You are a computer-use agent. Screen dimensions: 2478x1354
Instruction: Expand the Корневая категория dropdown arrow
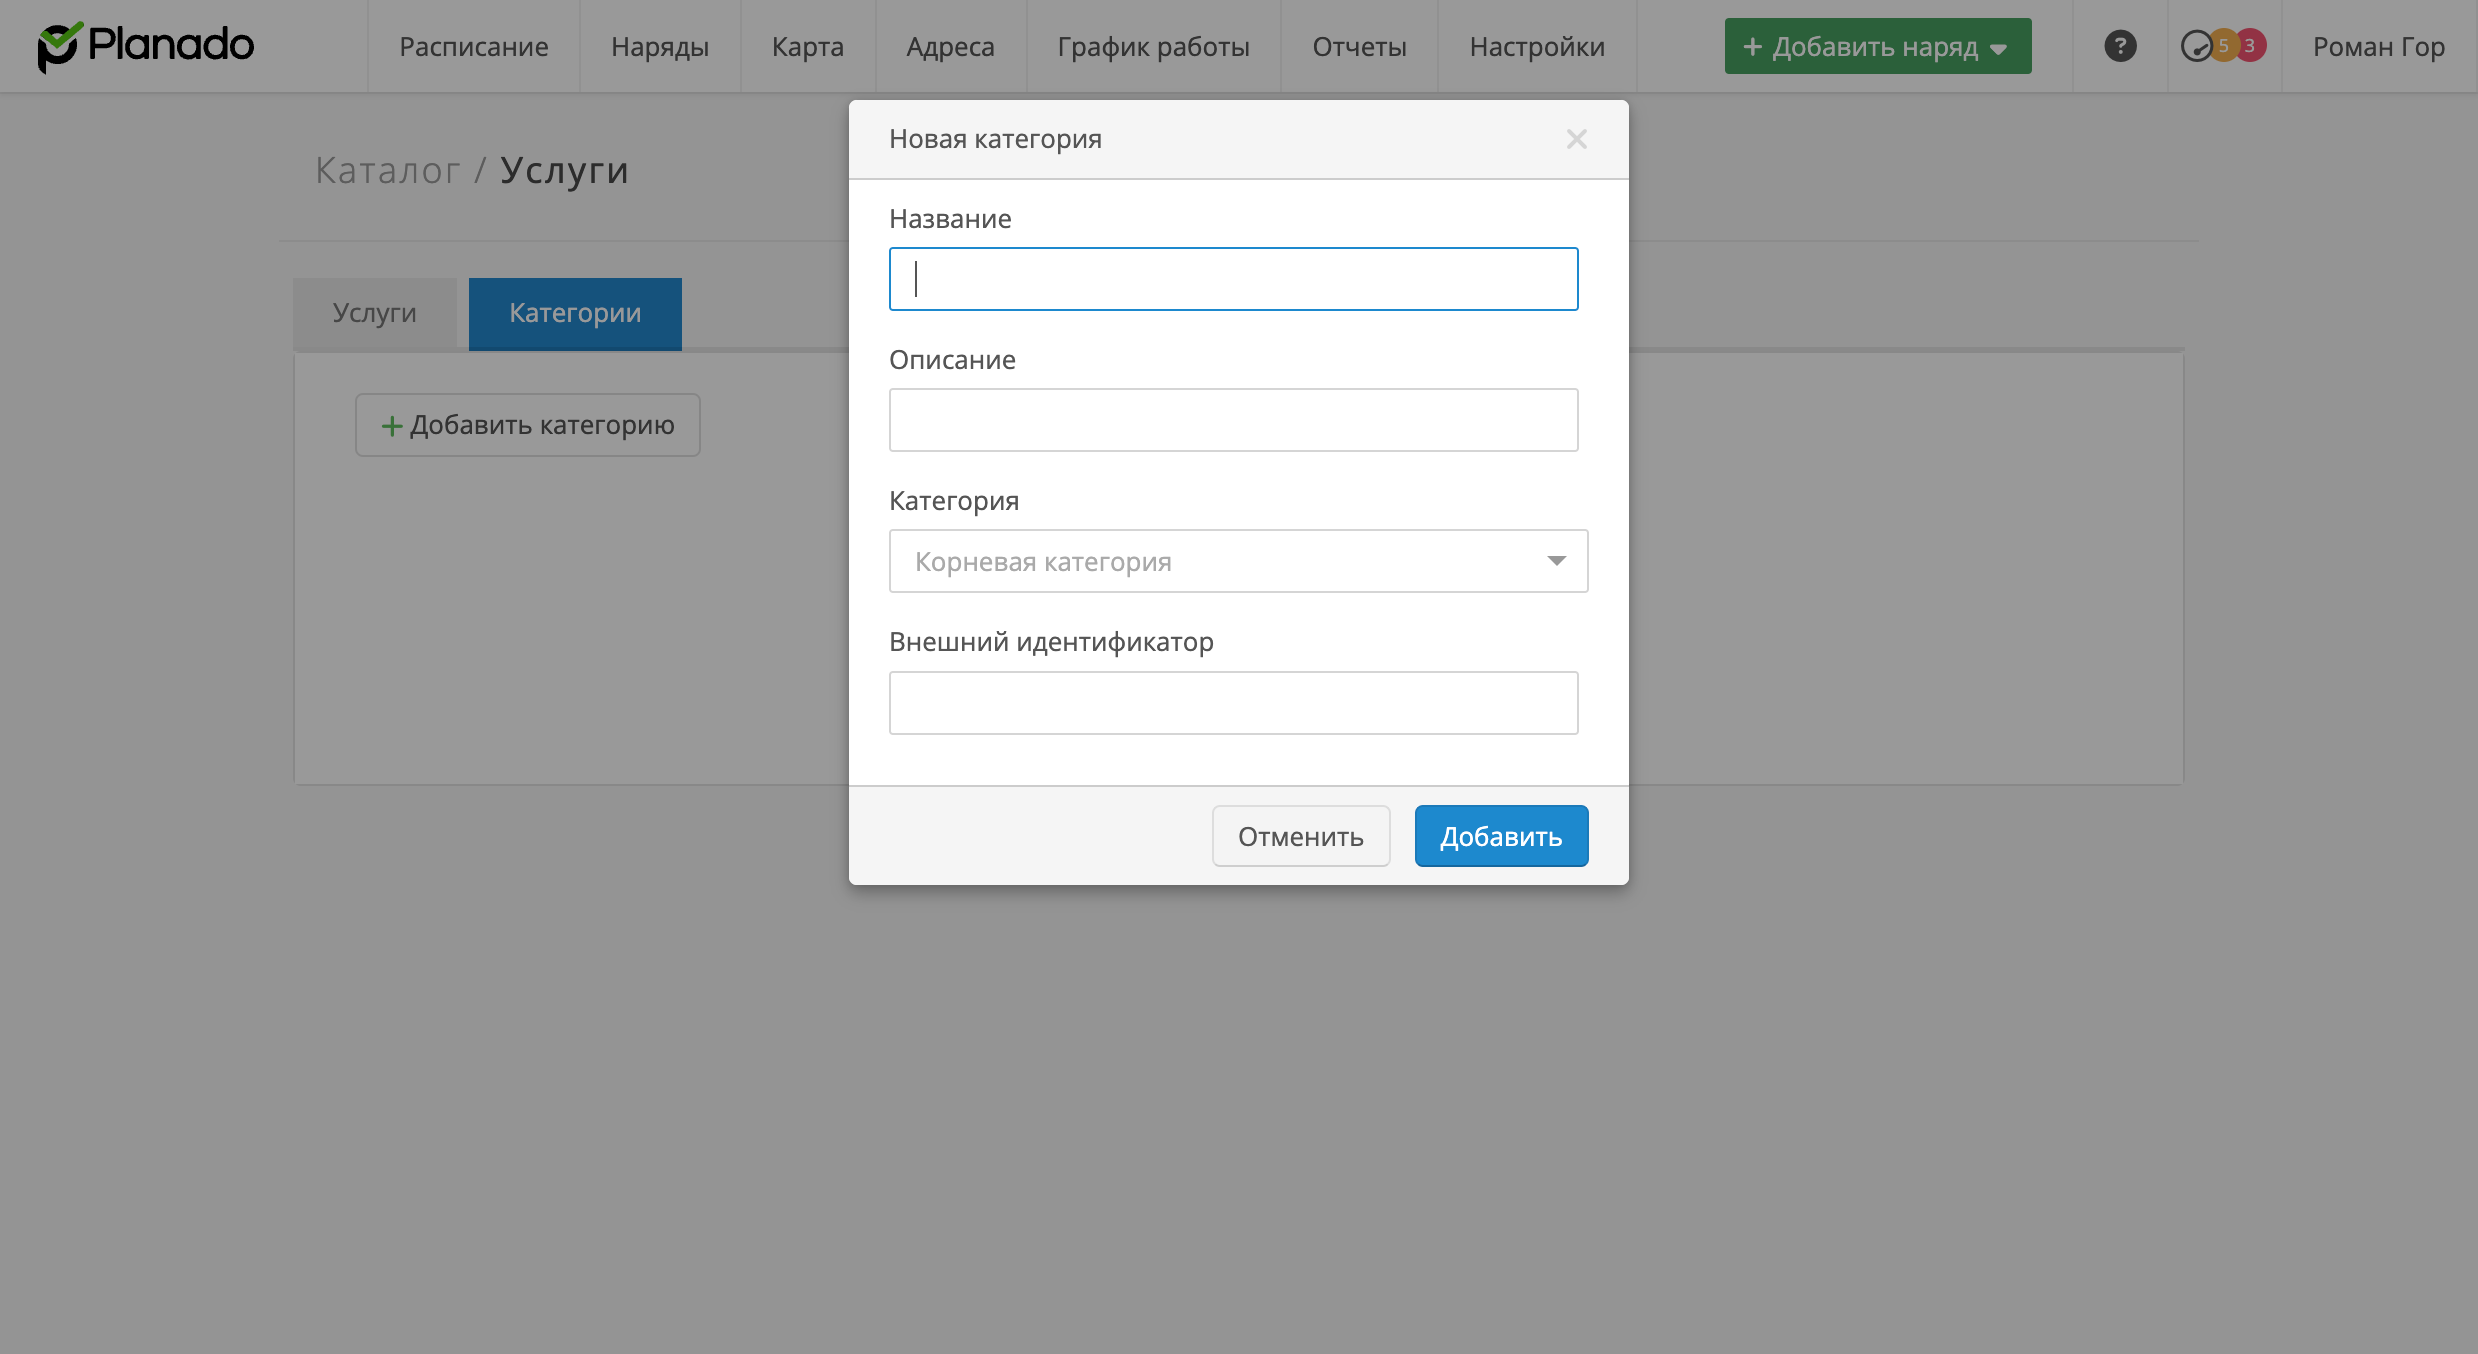(x=1556, y=561)
